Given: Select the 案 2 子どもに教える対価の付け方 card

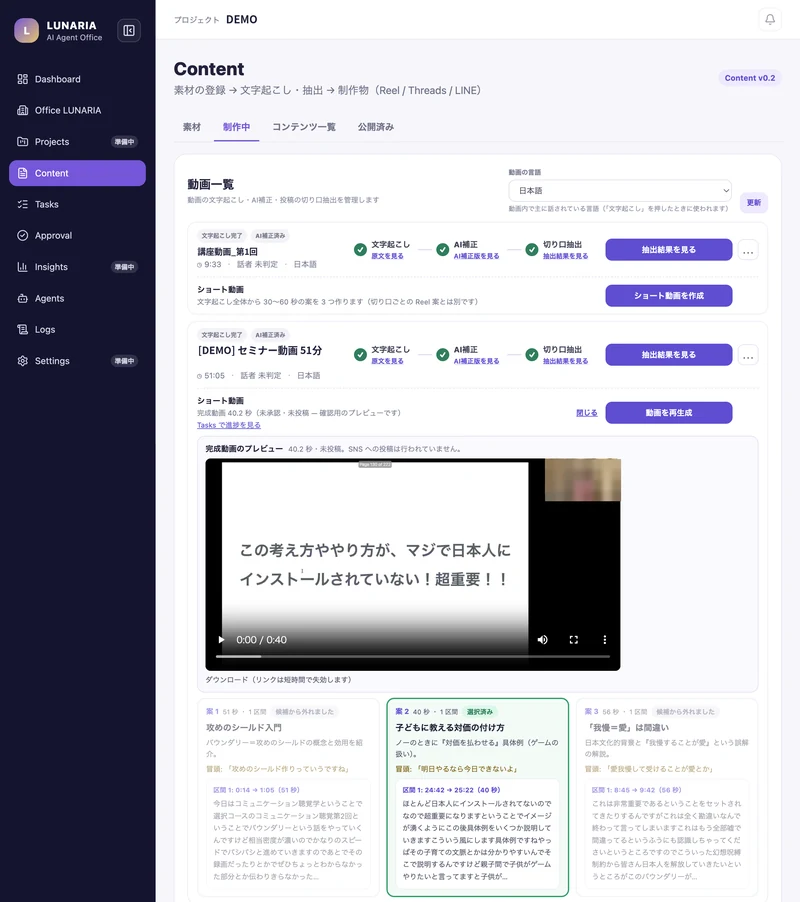Looking at the screenshot, I should click(477, 797).
